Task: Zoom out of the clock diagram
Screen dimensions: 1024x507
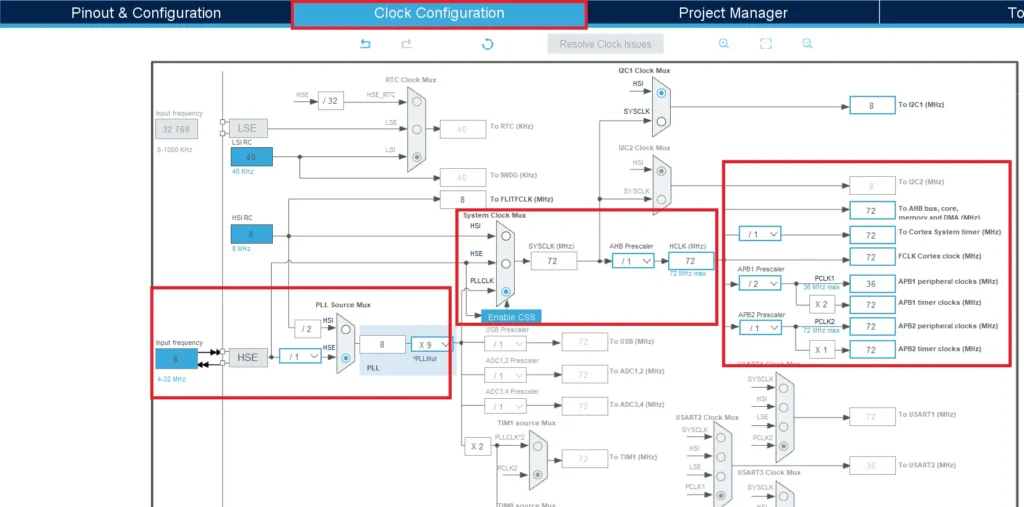Action: (x=807, y=44)
